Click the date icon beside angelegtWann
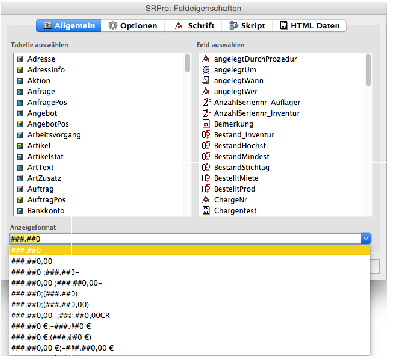The image size is (399, 362). [206, 80]
